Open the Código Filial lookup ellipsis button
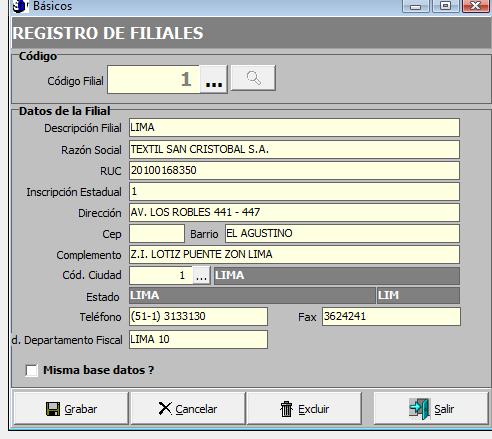The width and height of the screenshot is (492, 439). point(214,79)
